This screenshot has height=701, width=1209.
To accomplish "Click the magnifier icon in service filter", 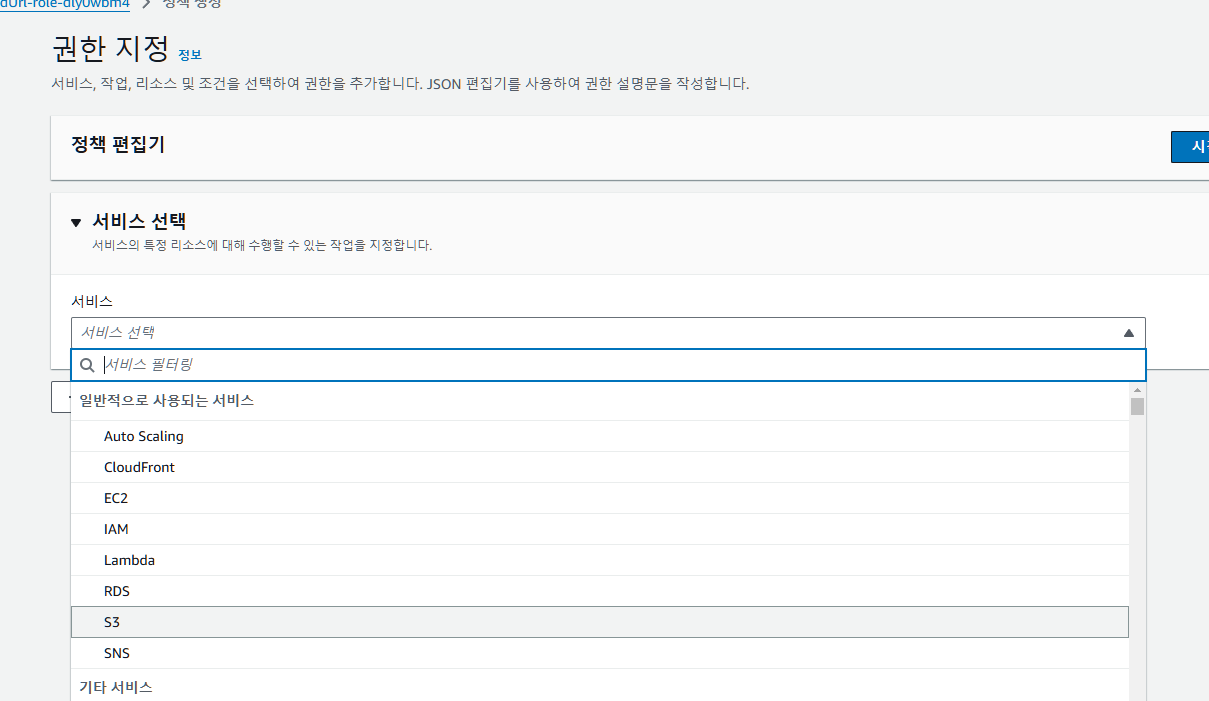I will 87,365.
